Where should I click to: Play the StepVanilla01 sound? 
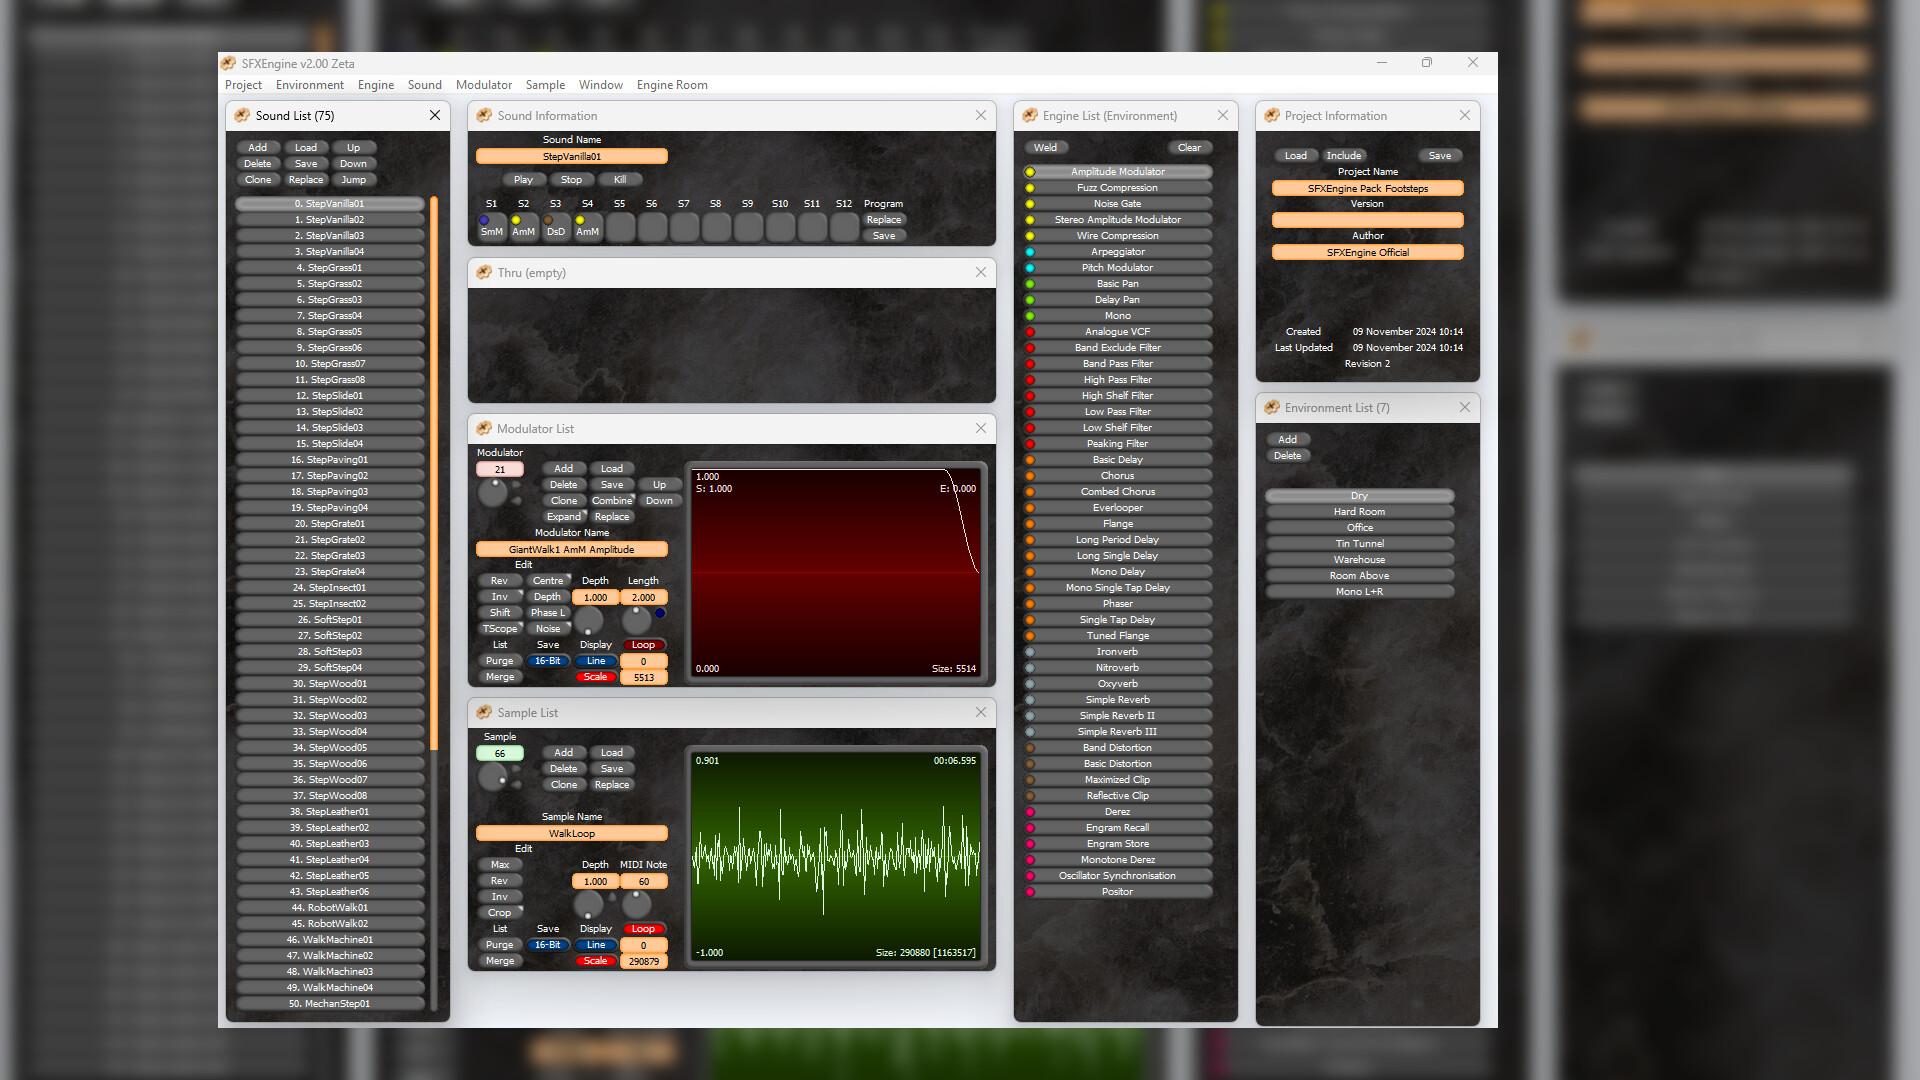click(523, 179)
